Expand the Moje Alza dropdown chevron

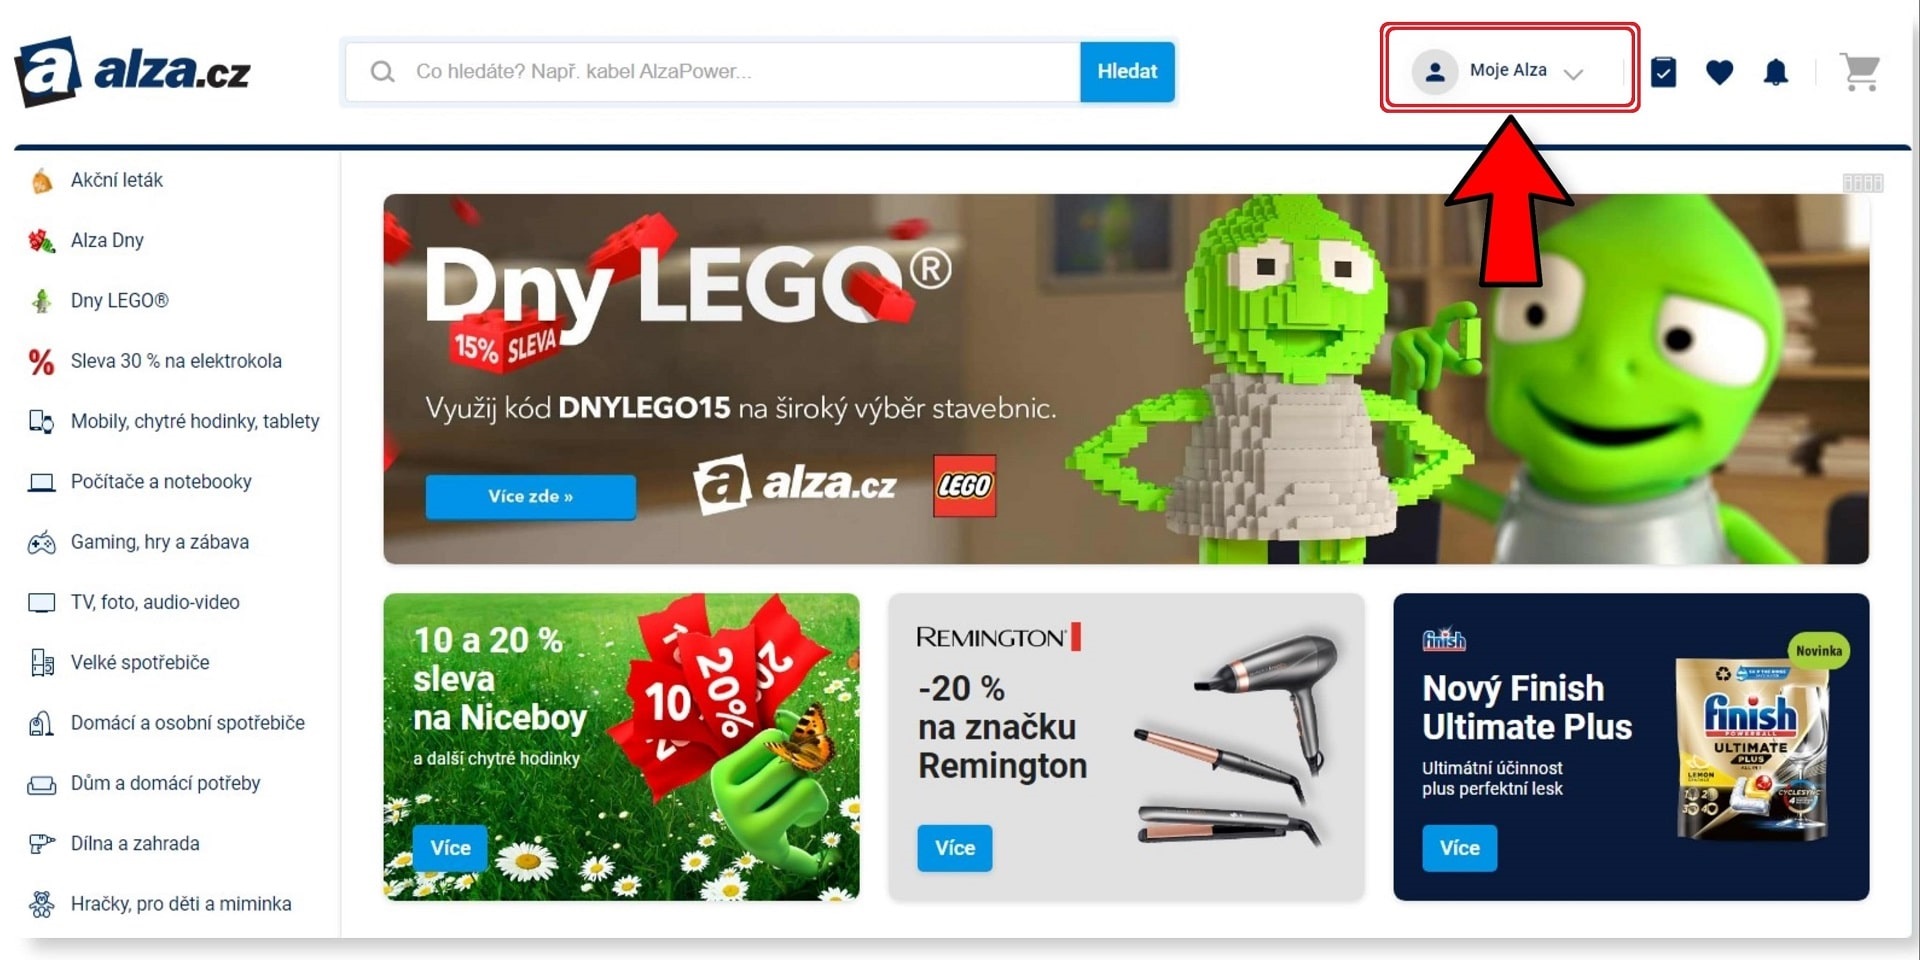point(1573,74)
